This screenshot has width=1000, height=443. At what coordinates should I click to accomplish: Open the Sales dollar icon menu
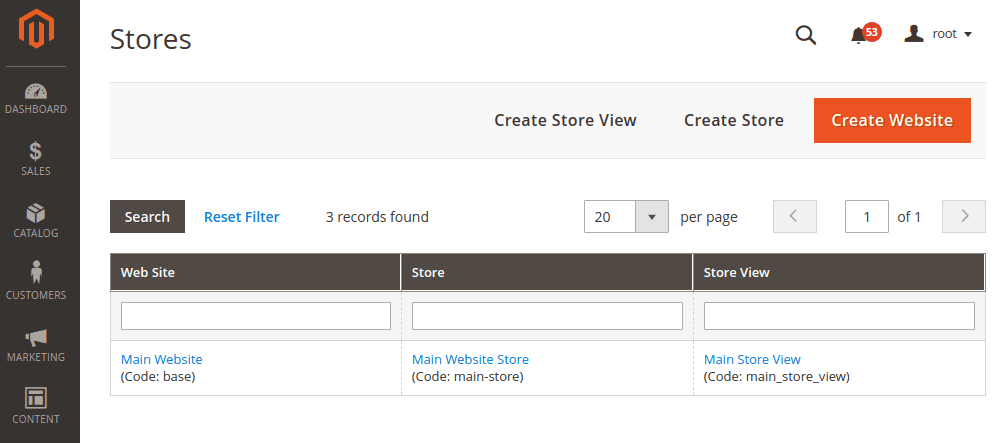tap(36, 159)
